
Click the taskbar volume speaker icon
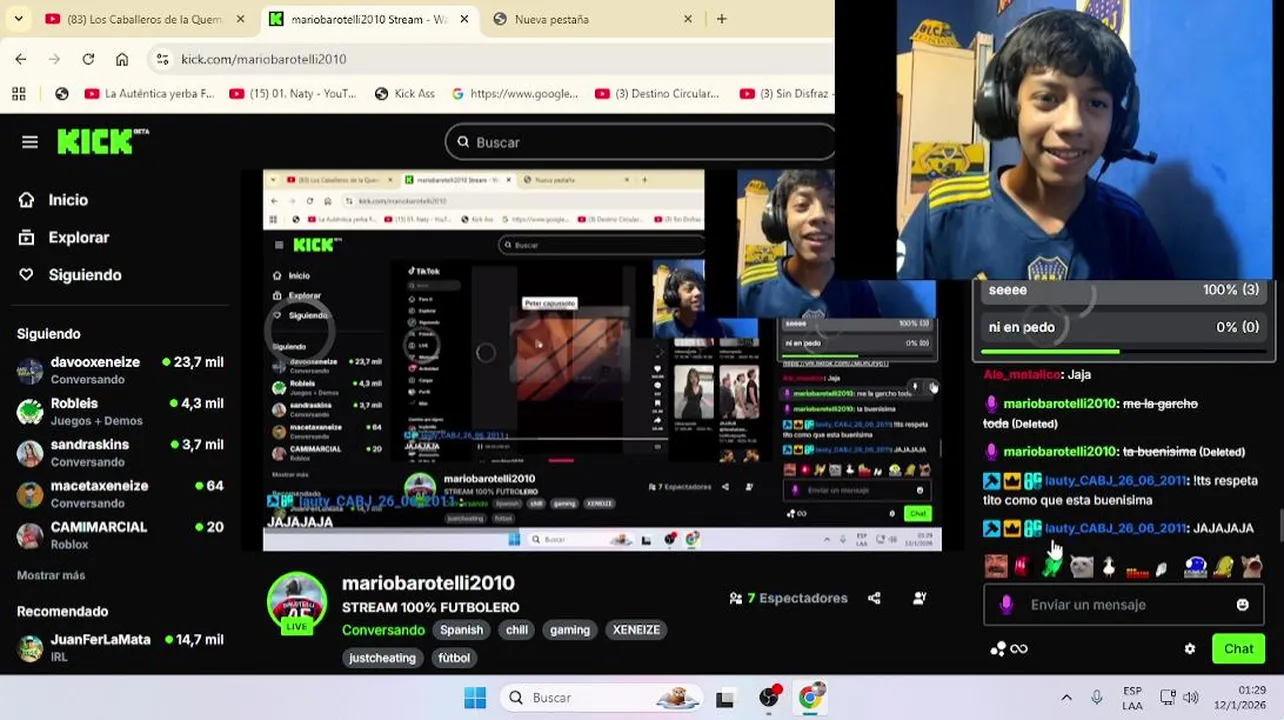(x=1190, y=698)
